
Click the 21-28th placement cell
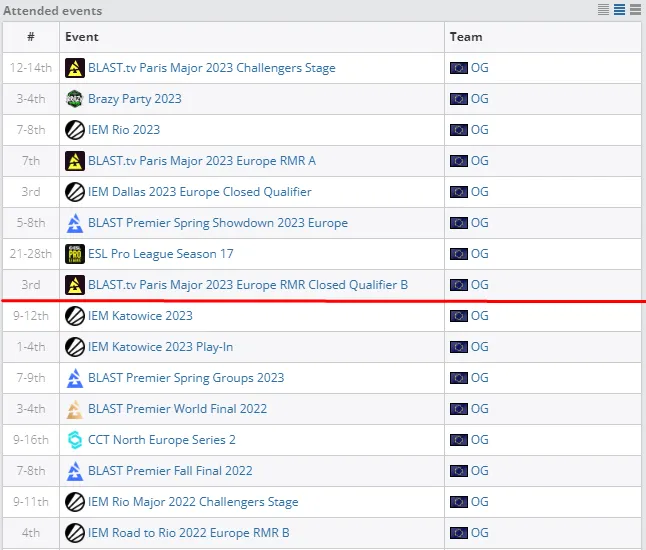coord(31,254)
